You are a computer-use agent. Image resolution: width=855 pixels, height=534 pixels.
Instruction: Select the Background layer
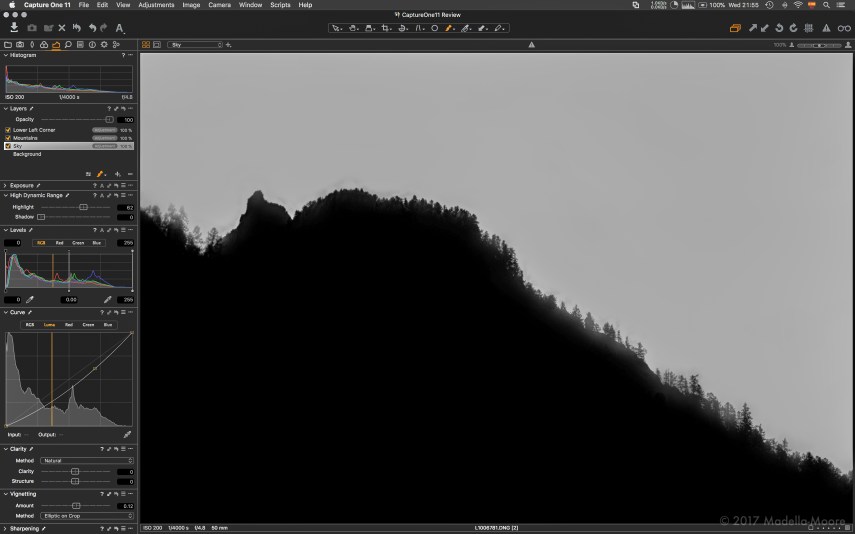27,154
